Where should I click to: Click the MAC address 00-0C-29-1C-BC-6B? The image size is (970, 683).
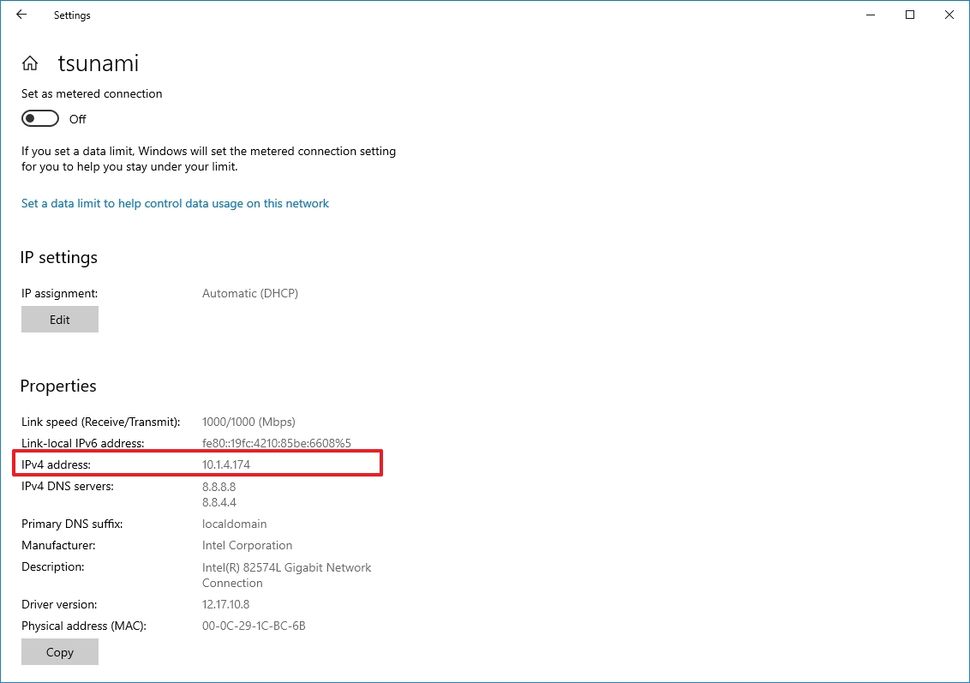(251, 625)
